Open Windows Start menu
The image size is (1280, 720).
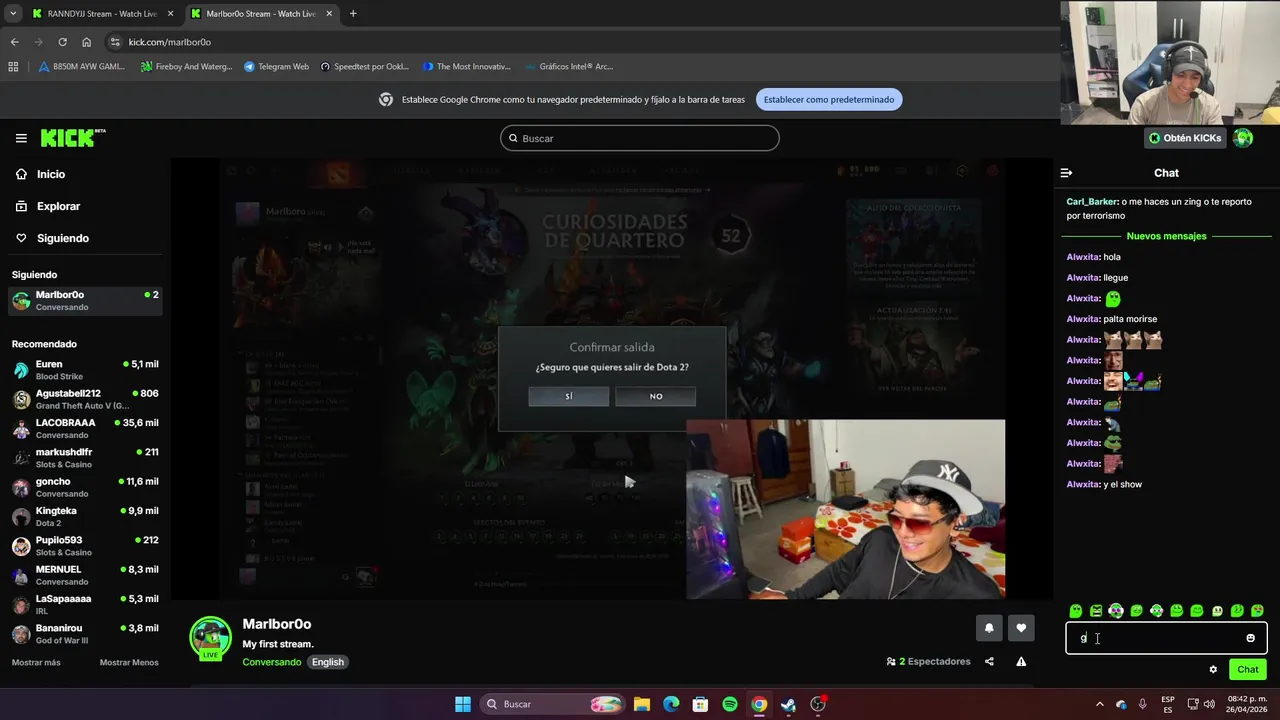pos(463,704)
